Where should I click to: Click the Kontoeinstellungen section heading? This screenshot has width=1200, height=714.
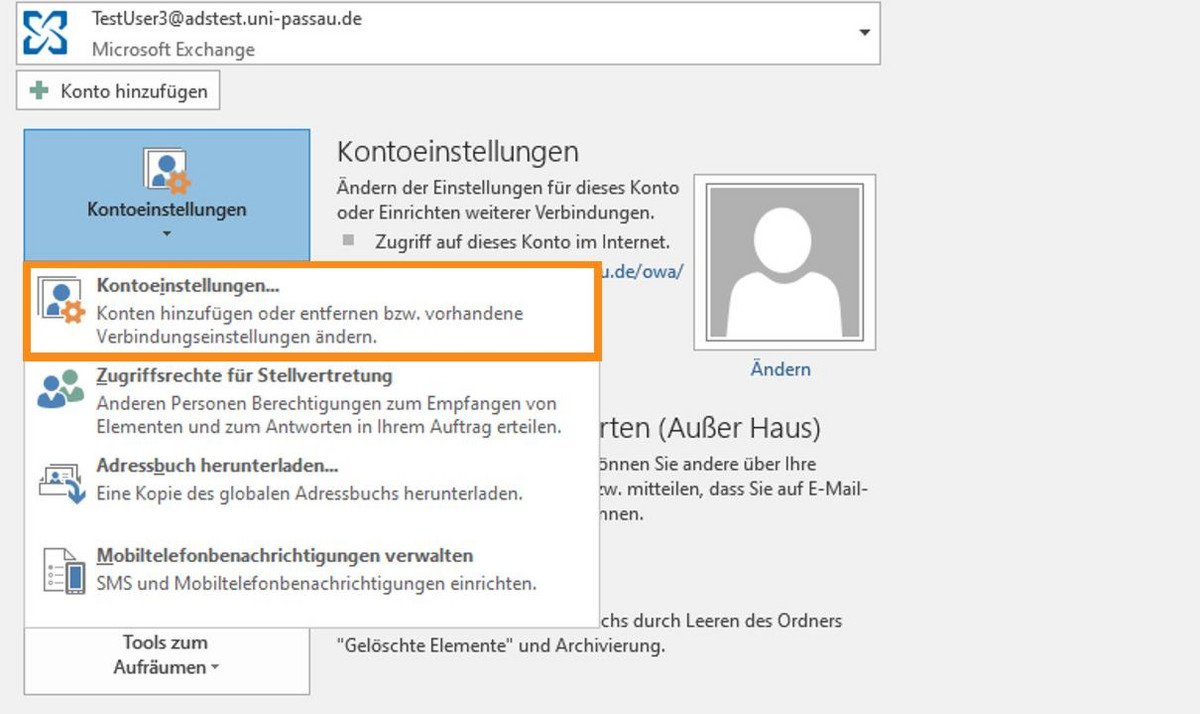tap(458, 152)
